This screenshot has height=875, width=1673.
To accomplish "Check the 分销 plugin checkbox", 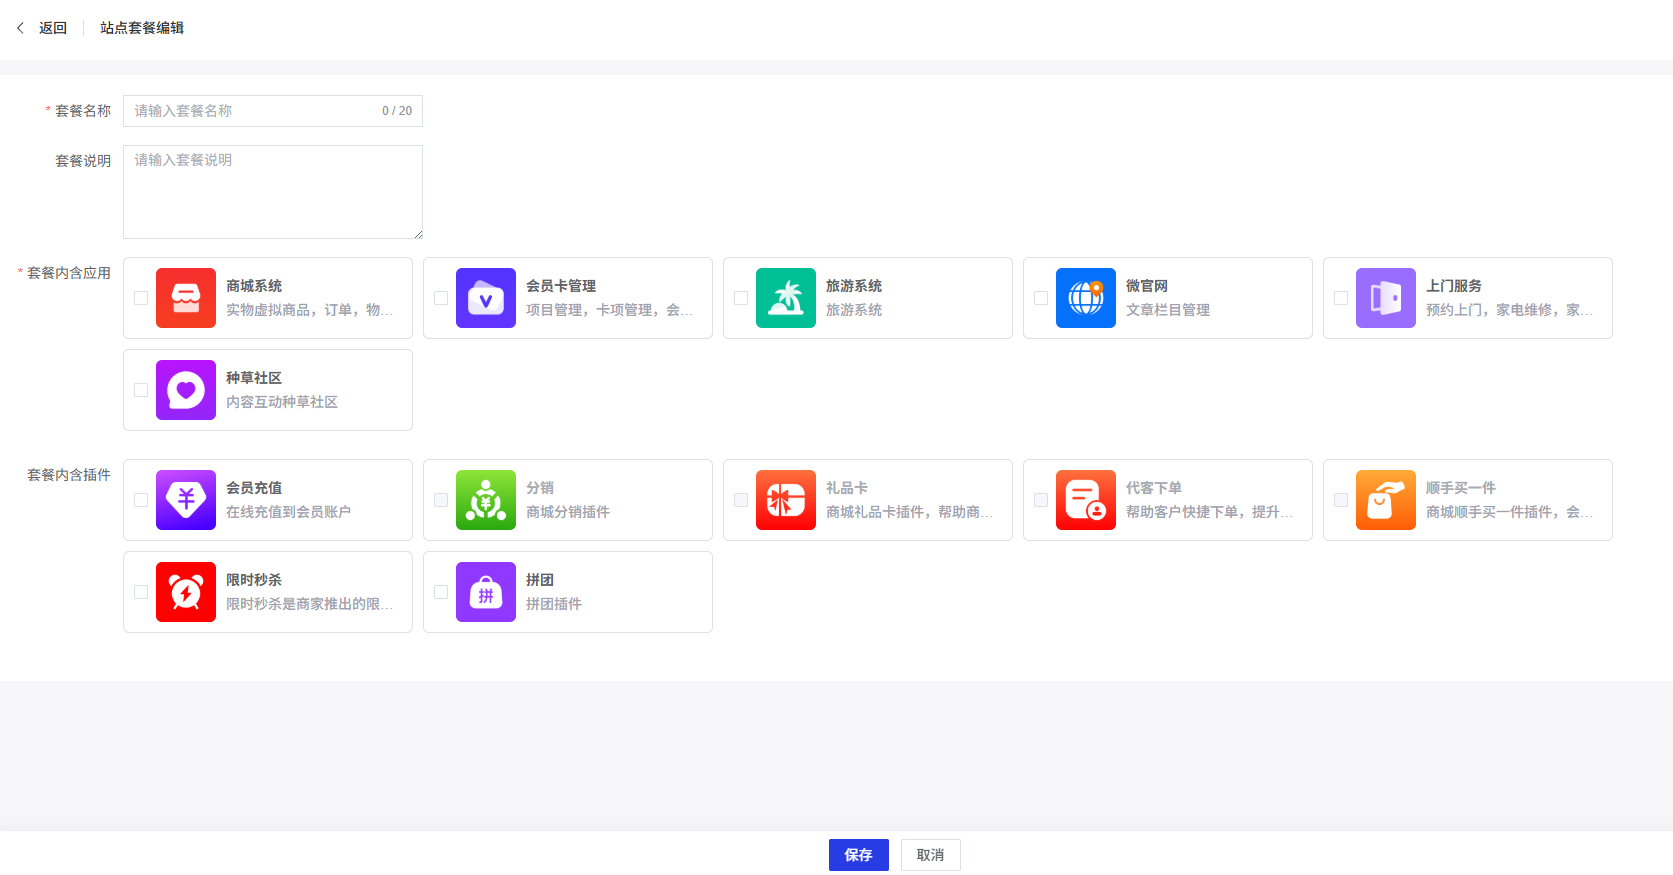I will (x=441, y=500).
